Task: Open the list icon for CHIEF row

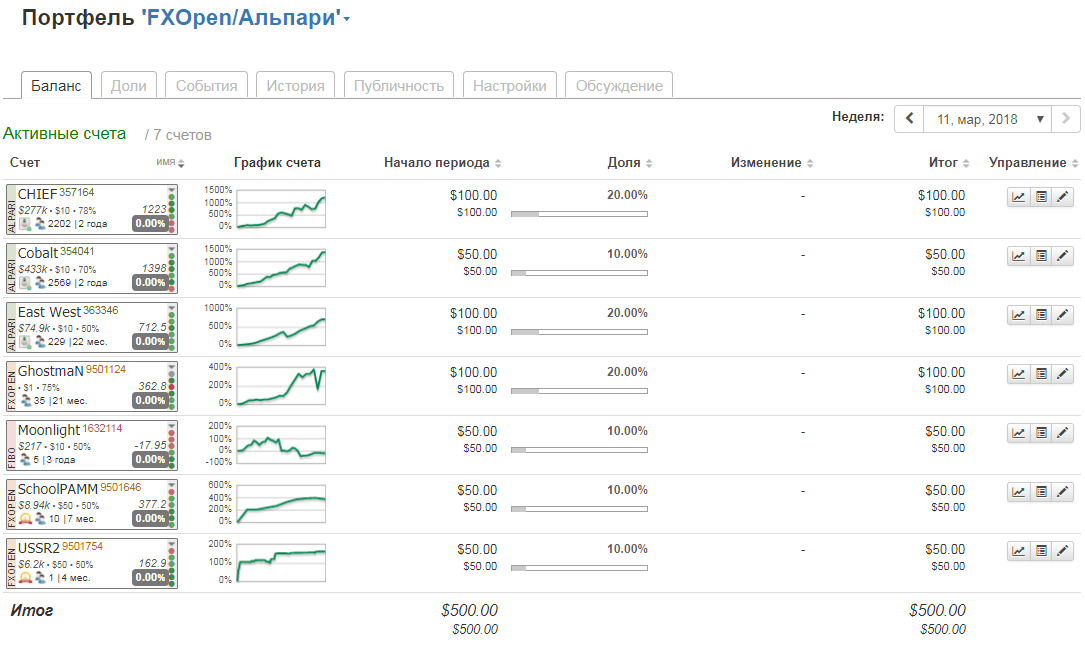Action: pos(1041,197)
